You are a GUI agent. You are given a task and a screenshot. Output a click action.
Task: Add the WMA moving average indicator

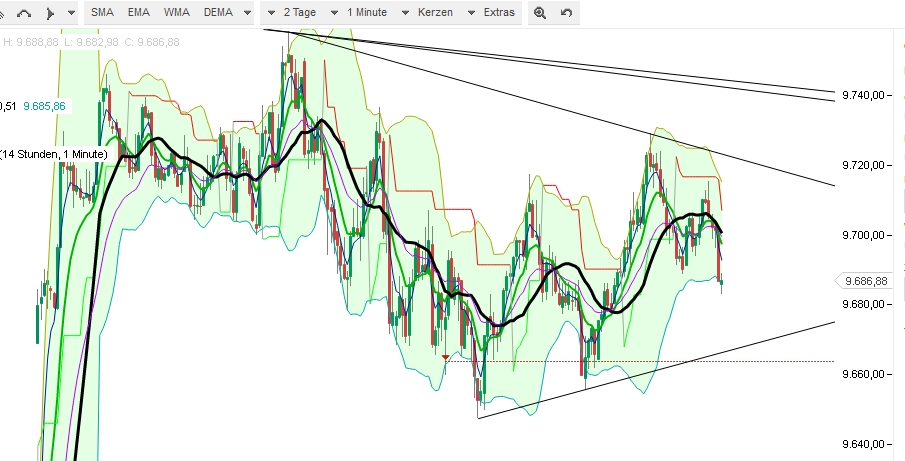177,12
